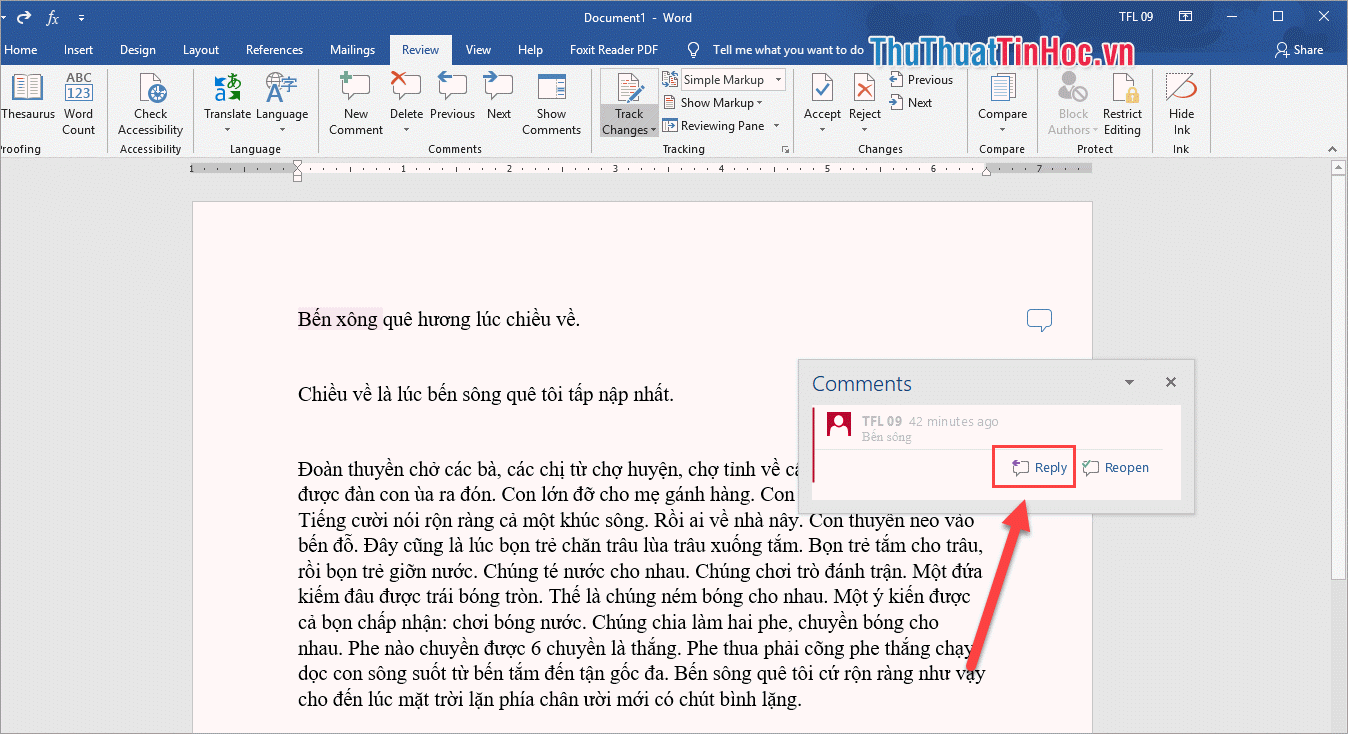Select the Review tab
Image resolution: width=1348 pixels, height=734 pixels.
(x=420, y=50)
